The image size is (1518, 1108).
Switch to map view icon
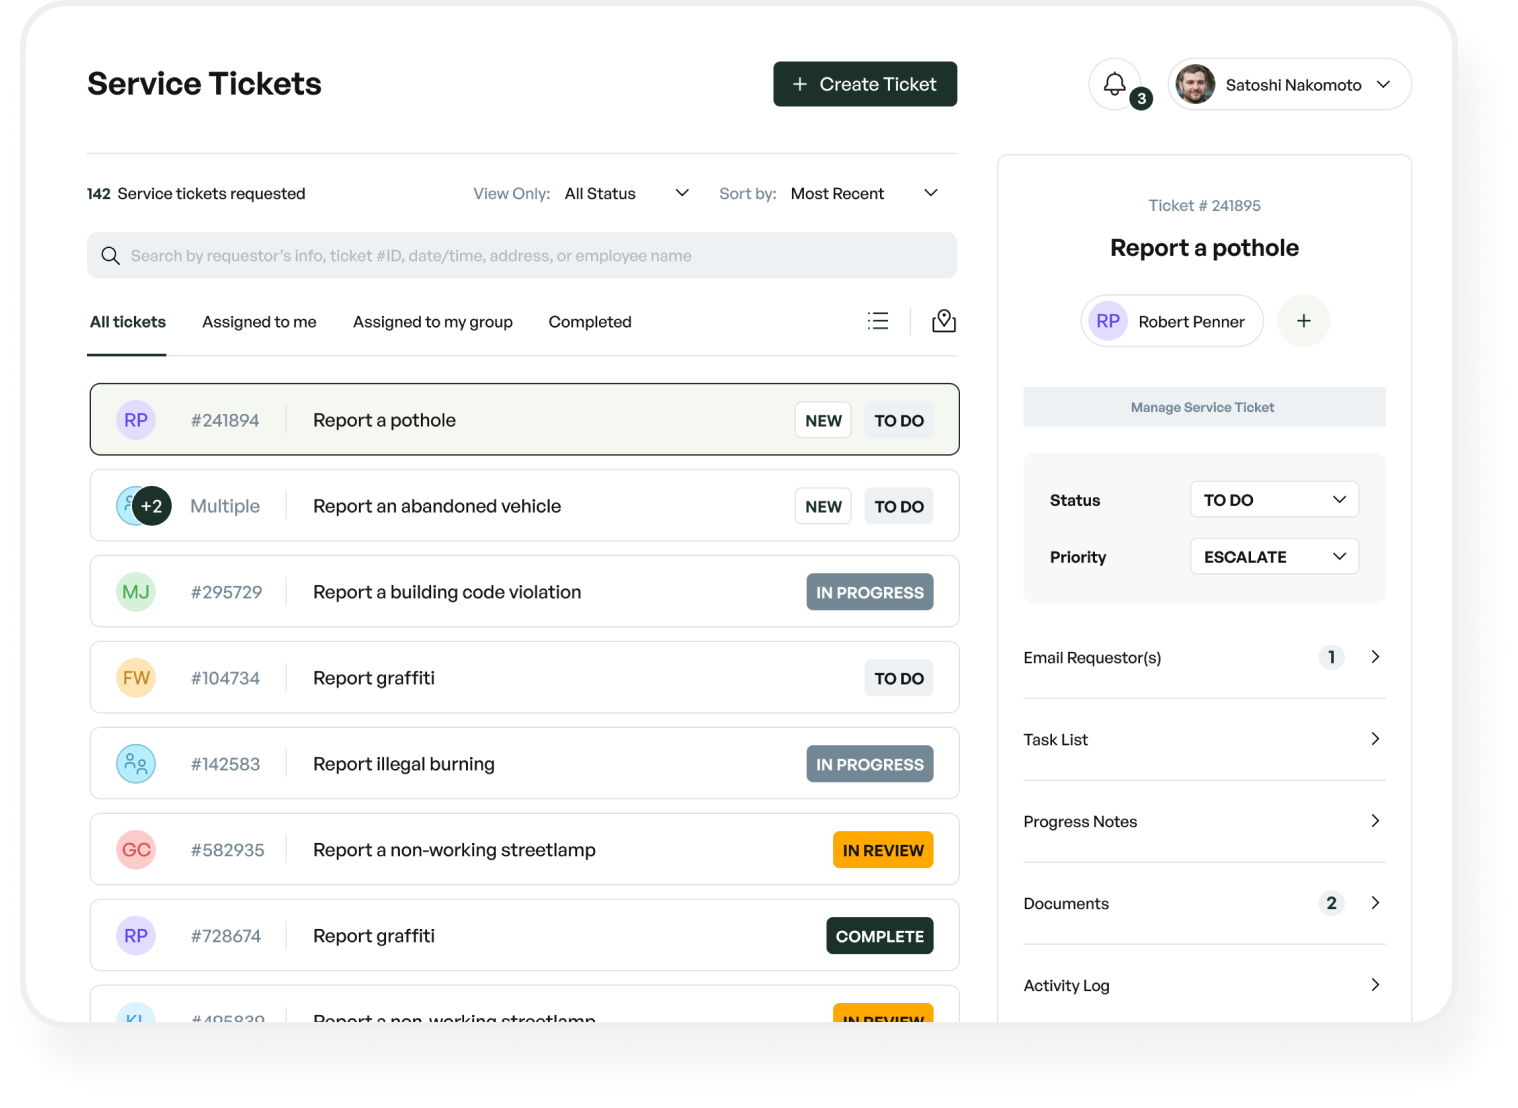coord(943,321)
